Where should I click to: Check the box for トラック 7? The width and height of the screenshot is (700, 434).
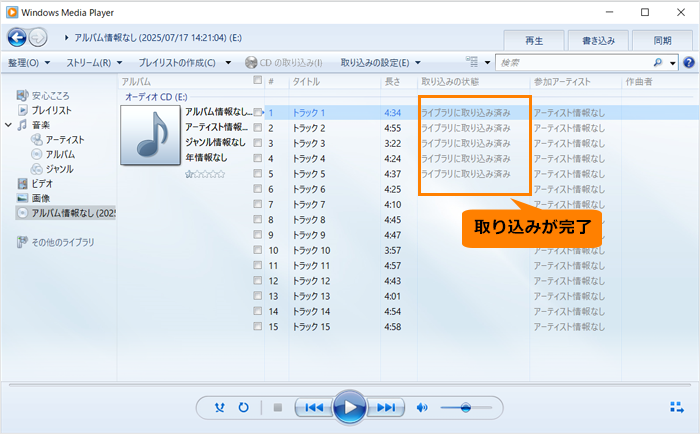click(258, 204)
